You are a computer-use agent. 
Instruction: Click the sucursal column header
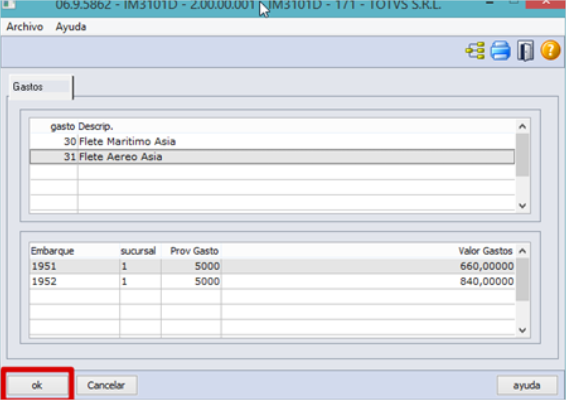[x=140, y=251]
